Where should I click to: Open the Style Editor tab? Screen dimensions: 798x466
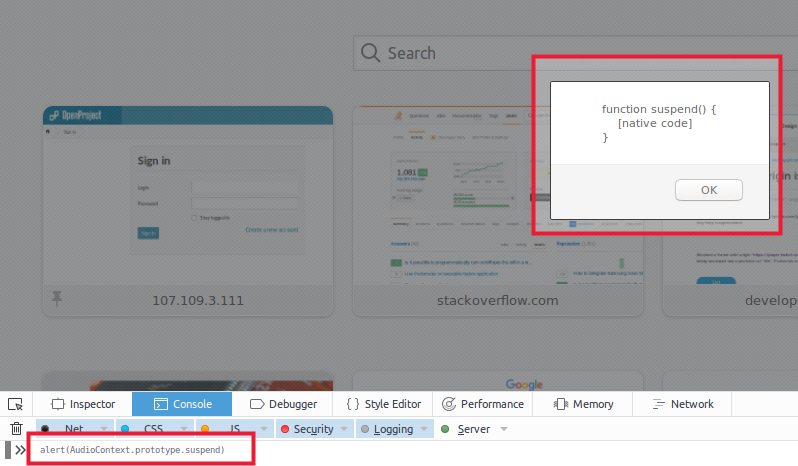coord(383,404)
